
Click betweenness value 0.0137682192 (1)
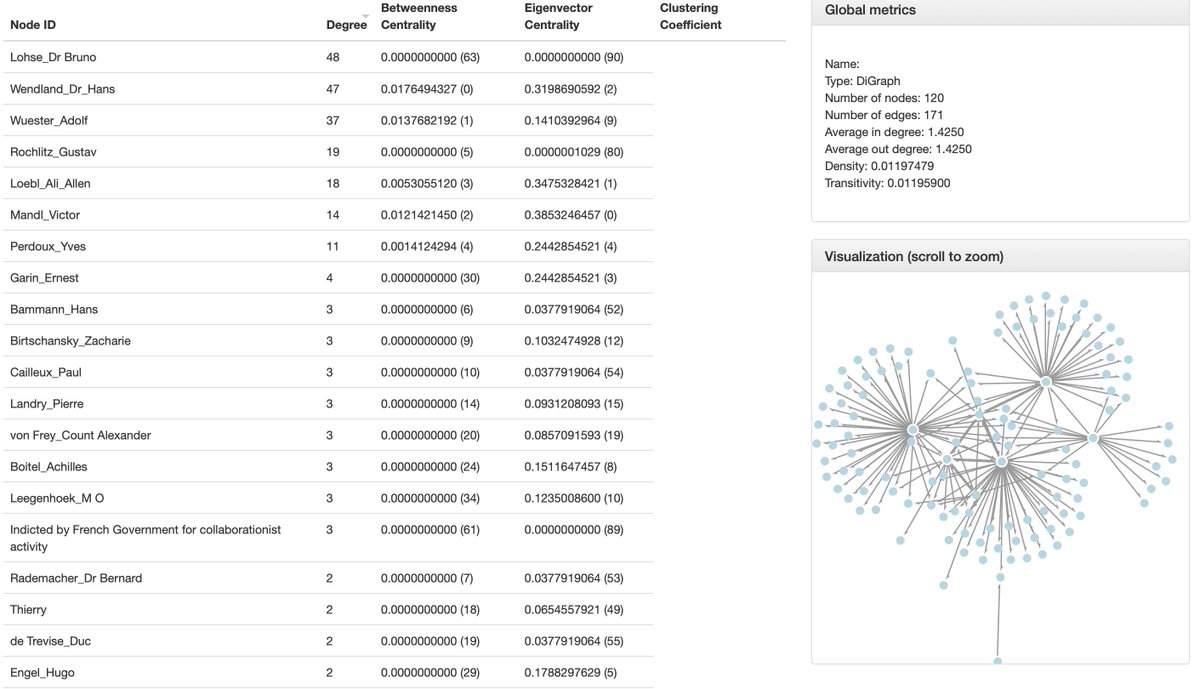(427, 121)
